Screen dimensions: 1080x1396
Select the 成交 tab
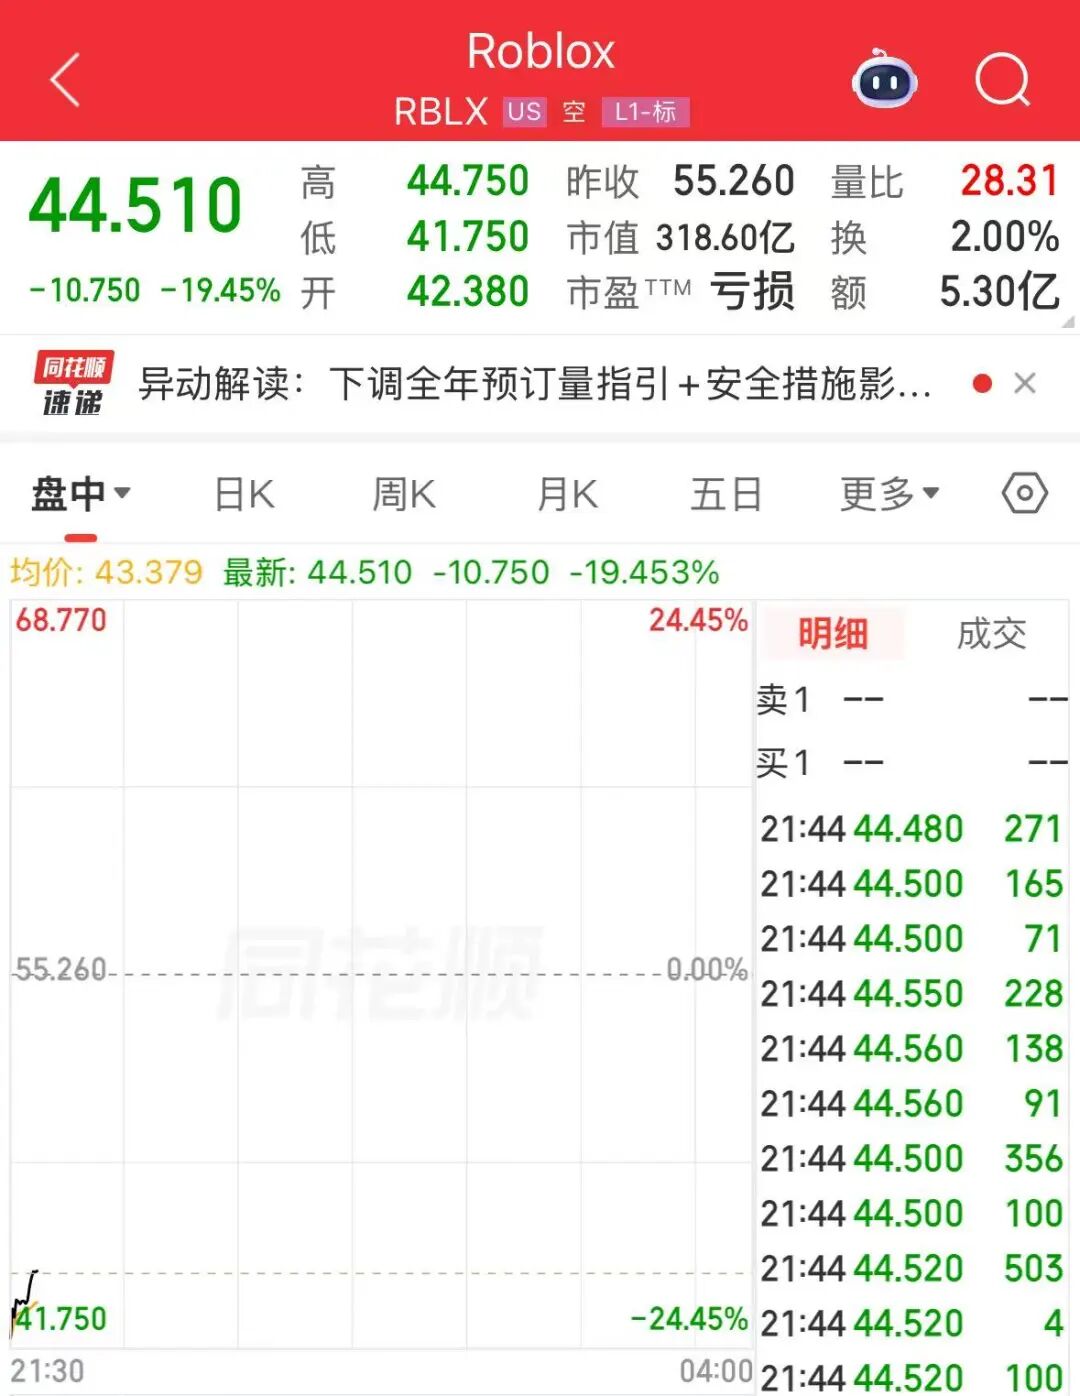pos(991,633)
